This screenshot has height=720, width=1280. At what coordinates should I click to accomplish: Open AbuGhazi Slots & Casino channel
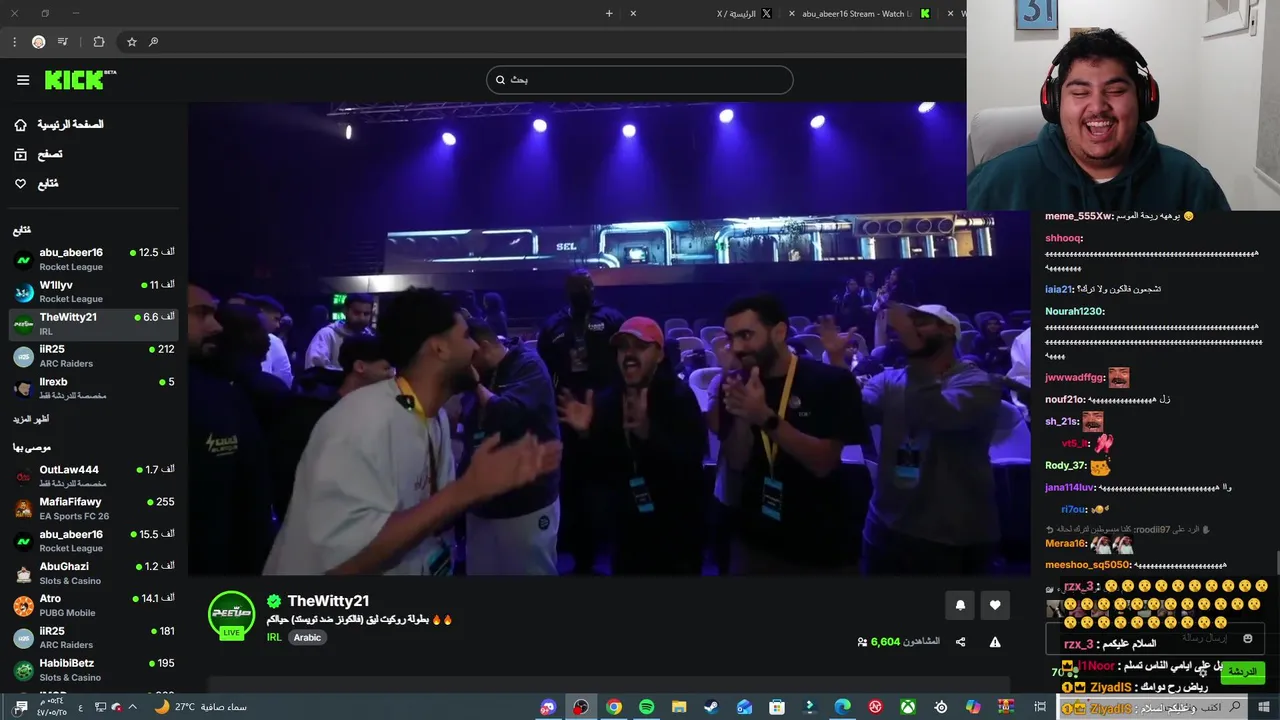(93, 573)
